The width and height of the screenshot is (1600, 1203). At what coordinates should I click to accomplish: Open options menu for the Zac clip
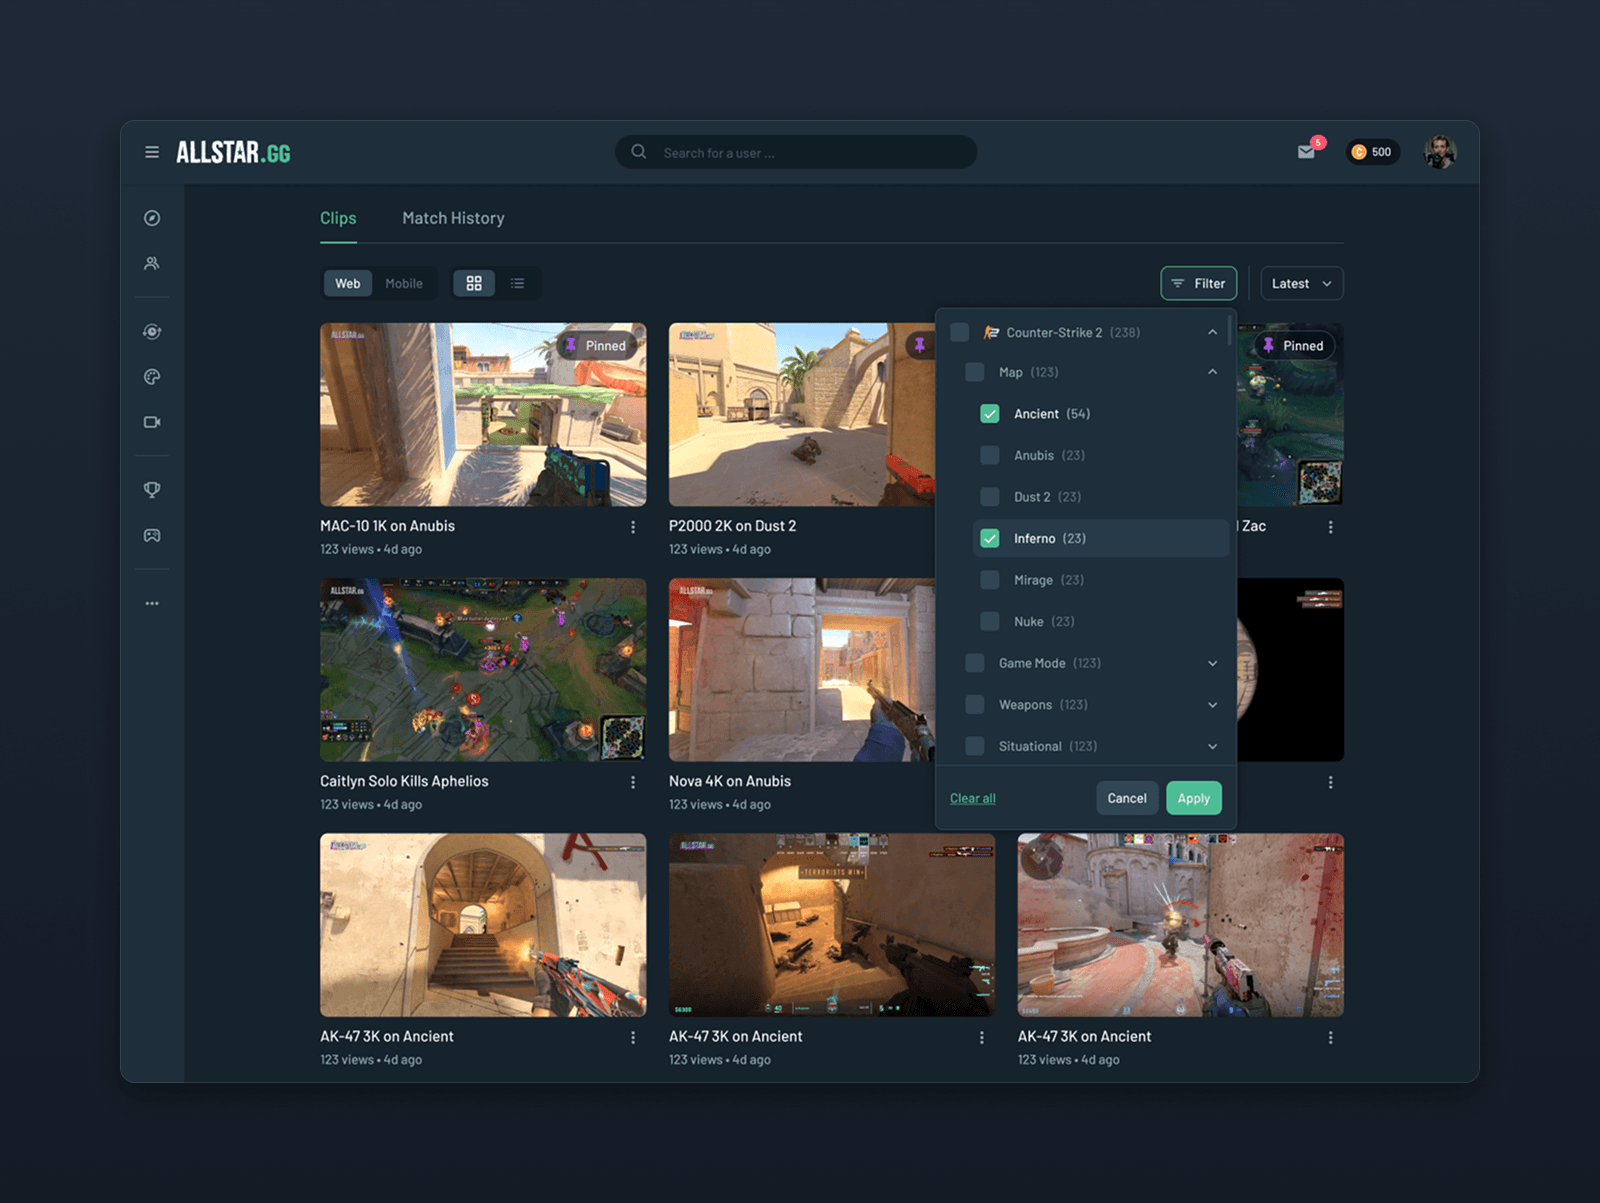pos(1330,527)
